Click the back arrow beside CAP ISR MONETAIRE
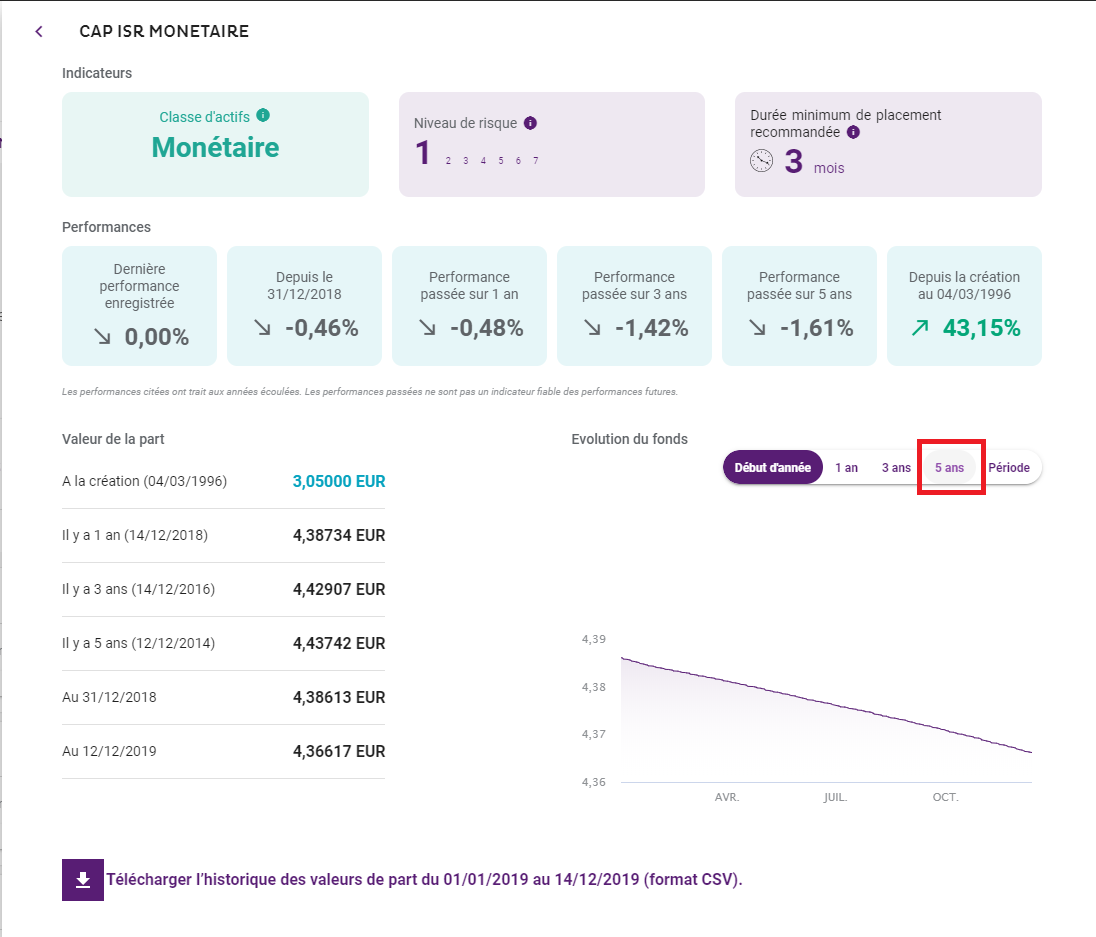Screen dimensions: 1096x937 (39, 32)
